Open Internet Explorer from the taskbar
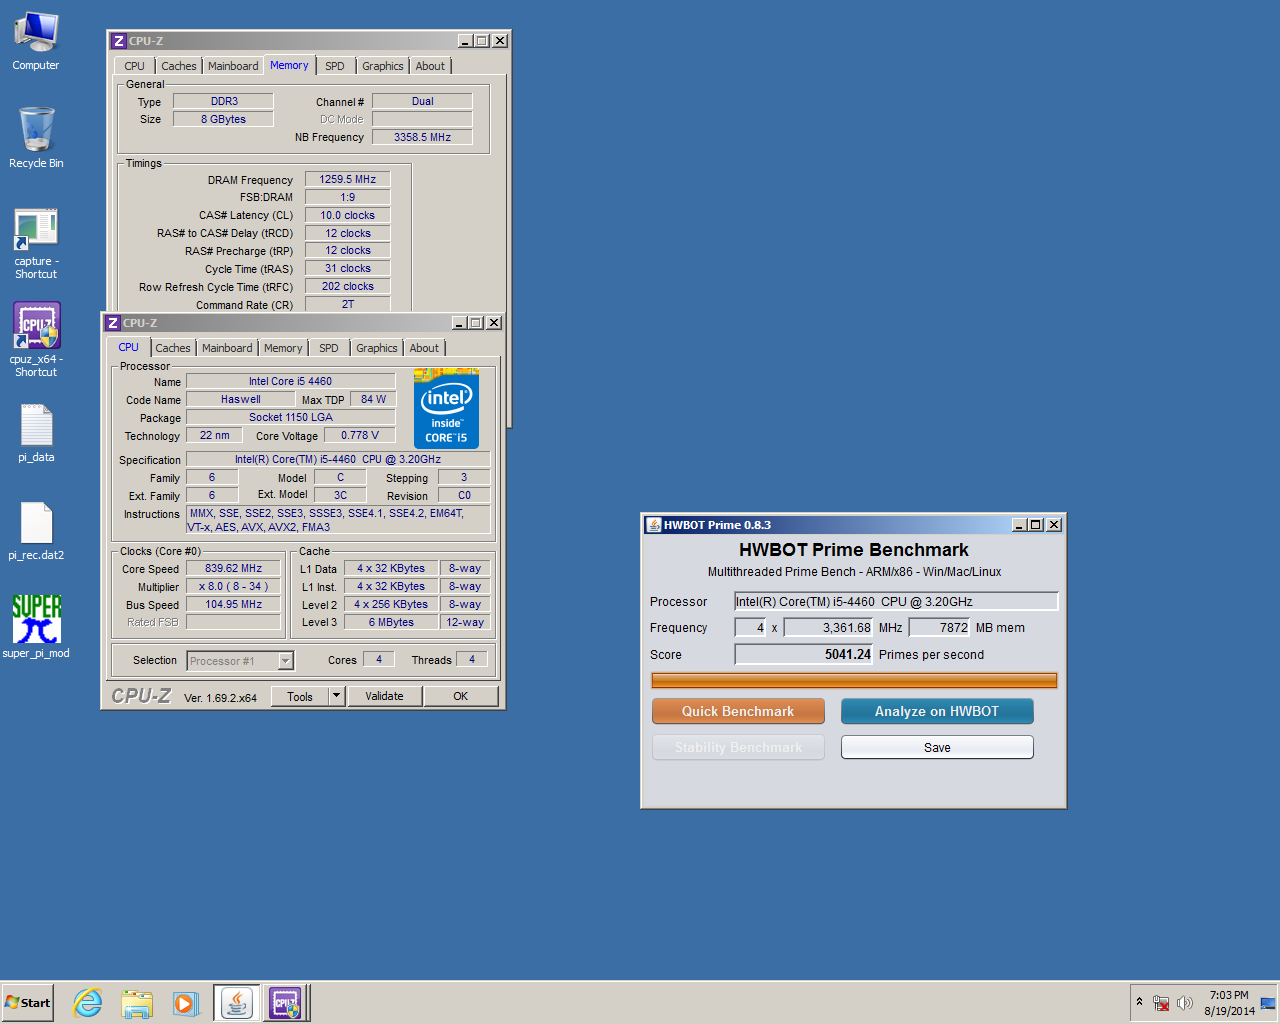 click(x=88, y=1003)
